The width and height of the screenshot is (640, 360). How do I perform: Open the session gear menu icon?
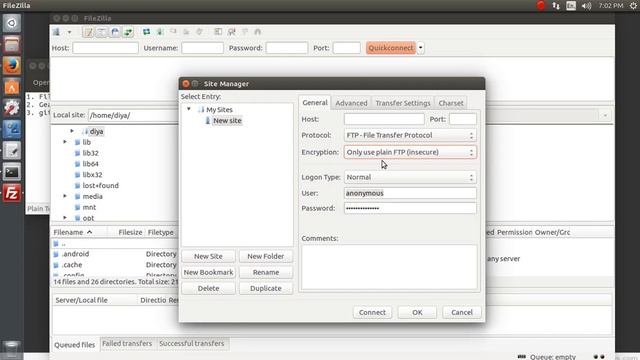[x=633, y=6]
